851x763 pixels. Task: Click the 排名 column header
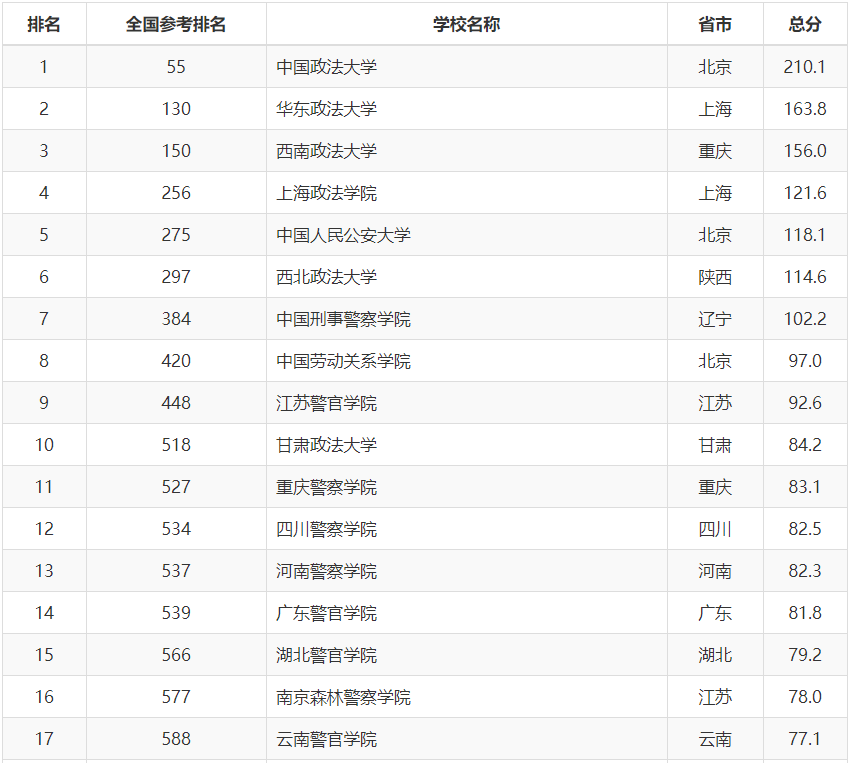click(x=44, y=25)
